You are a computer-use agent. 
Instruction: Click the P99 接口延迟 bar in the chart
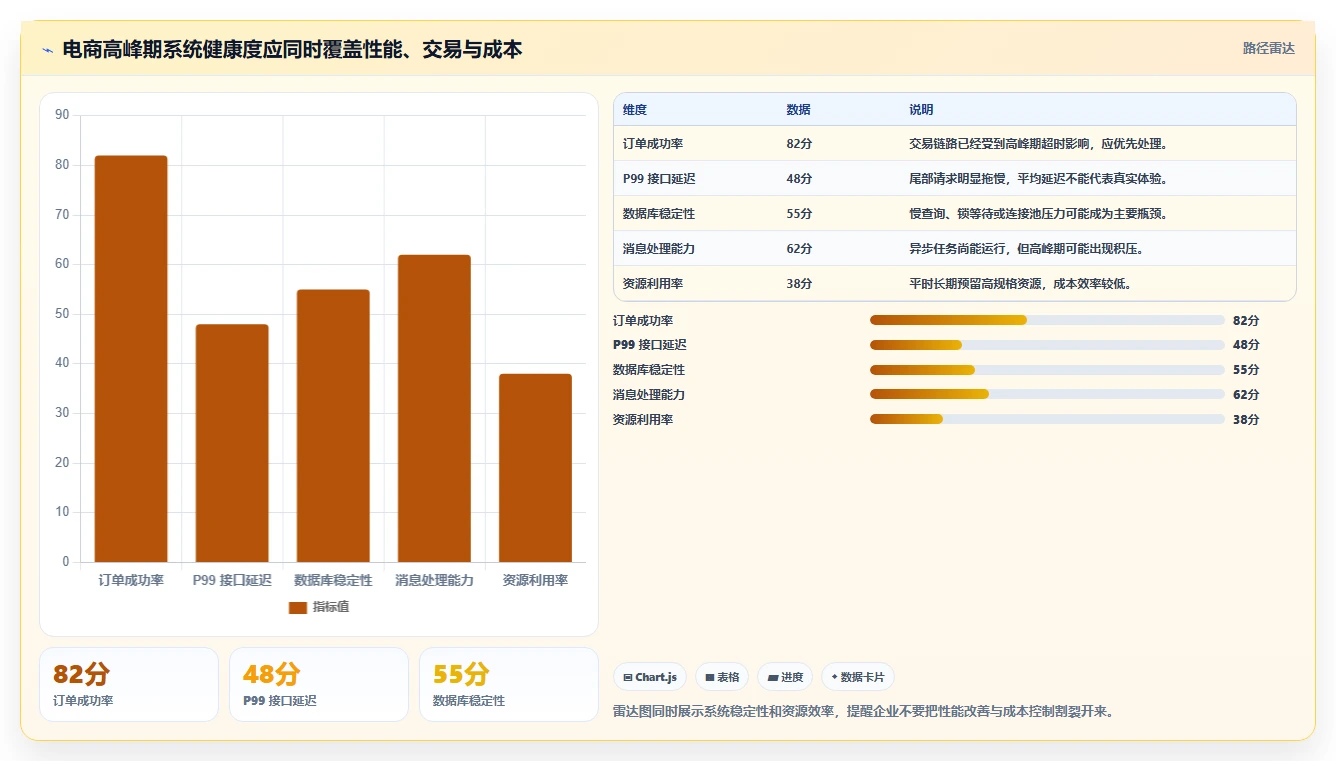point(232,443)
